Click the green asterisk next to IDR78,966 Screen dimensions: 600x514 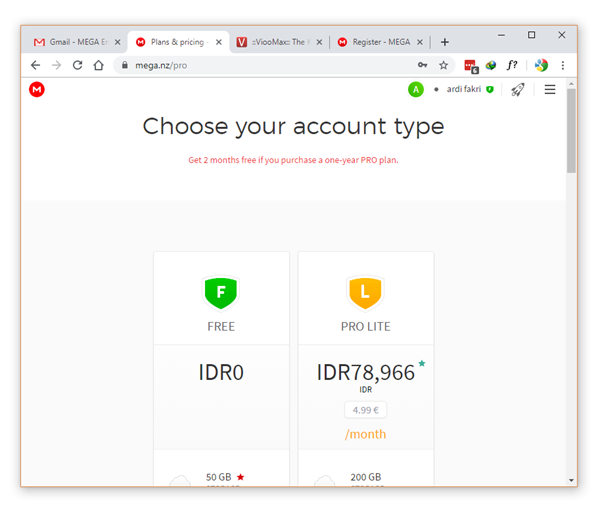422,363
